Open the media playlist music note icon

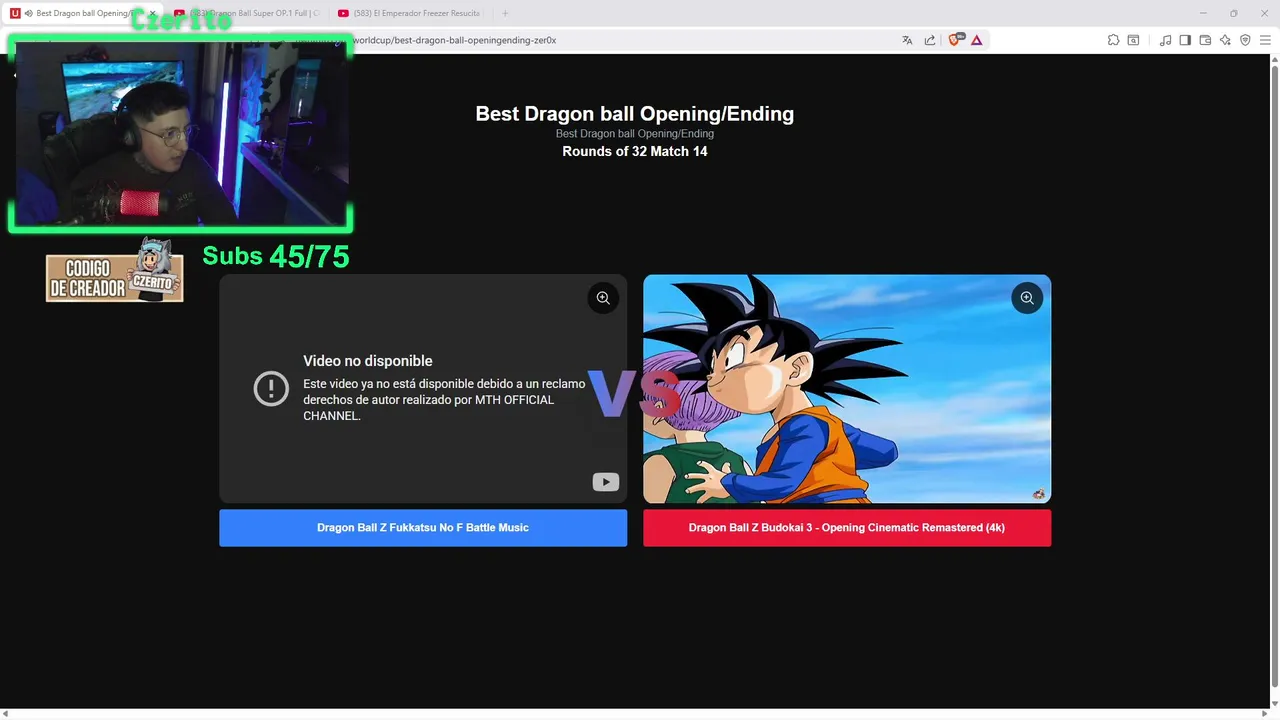(x=1165, y=40)
